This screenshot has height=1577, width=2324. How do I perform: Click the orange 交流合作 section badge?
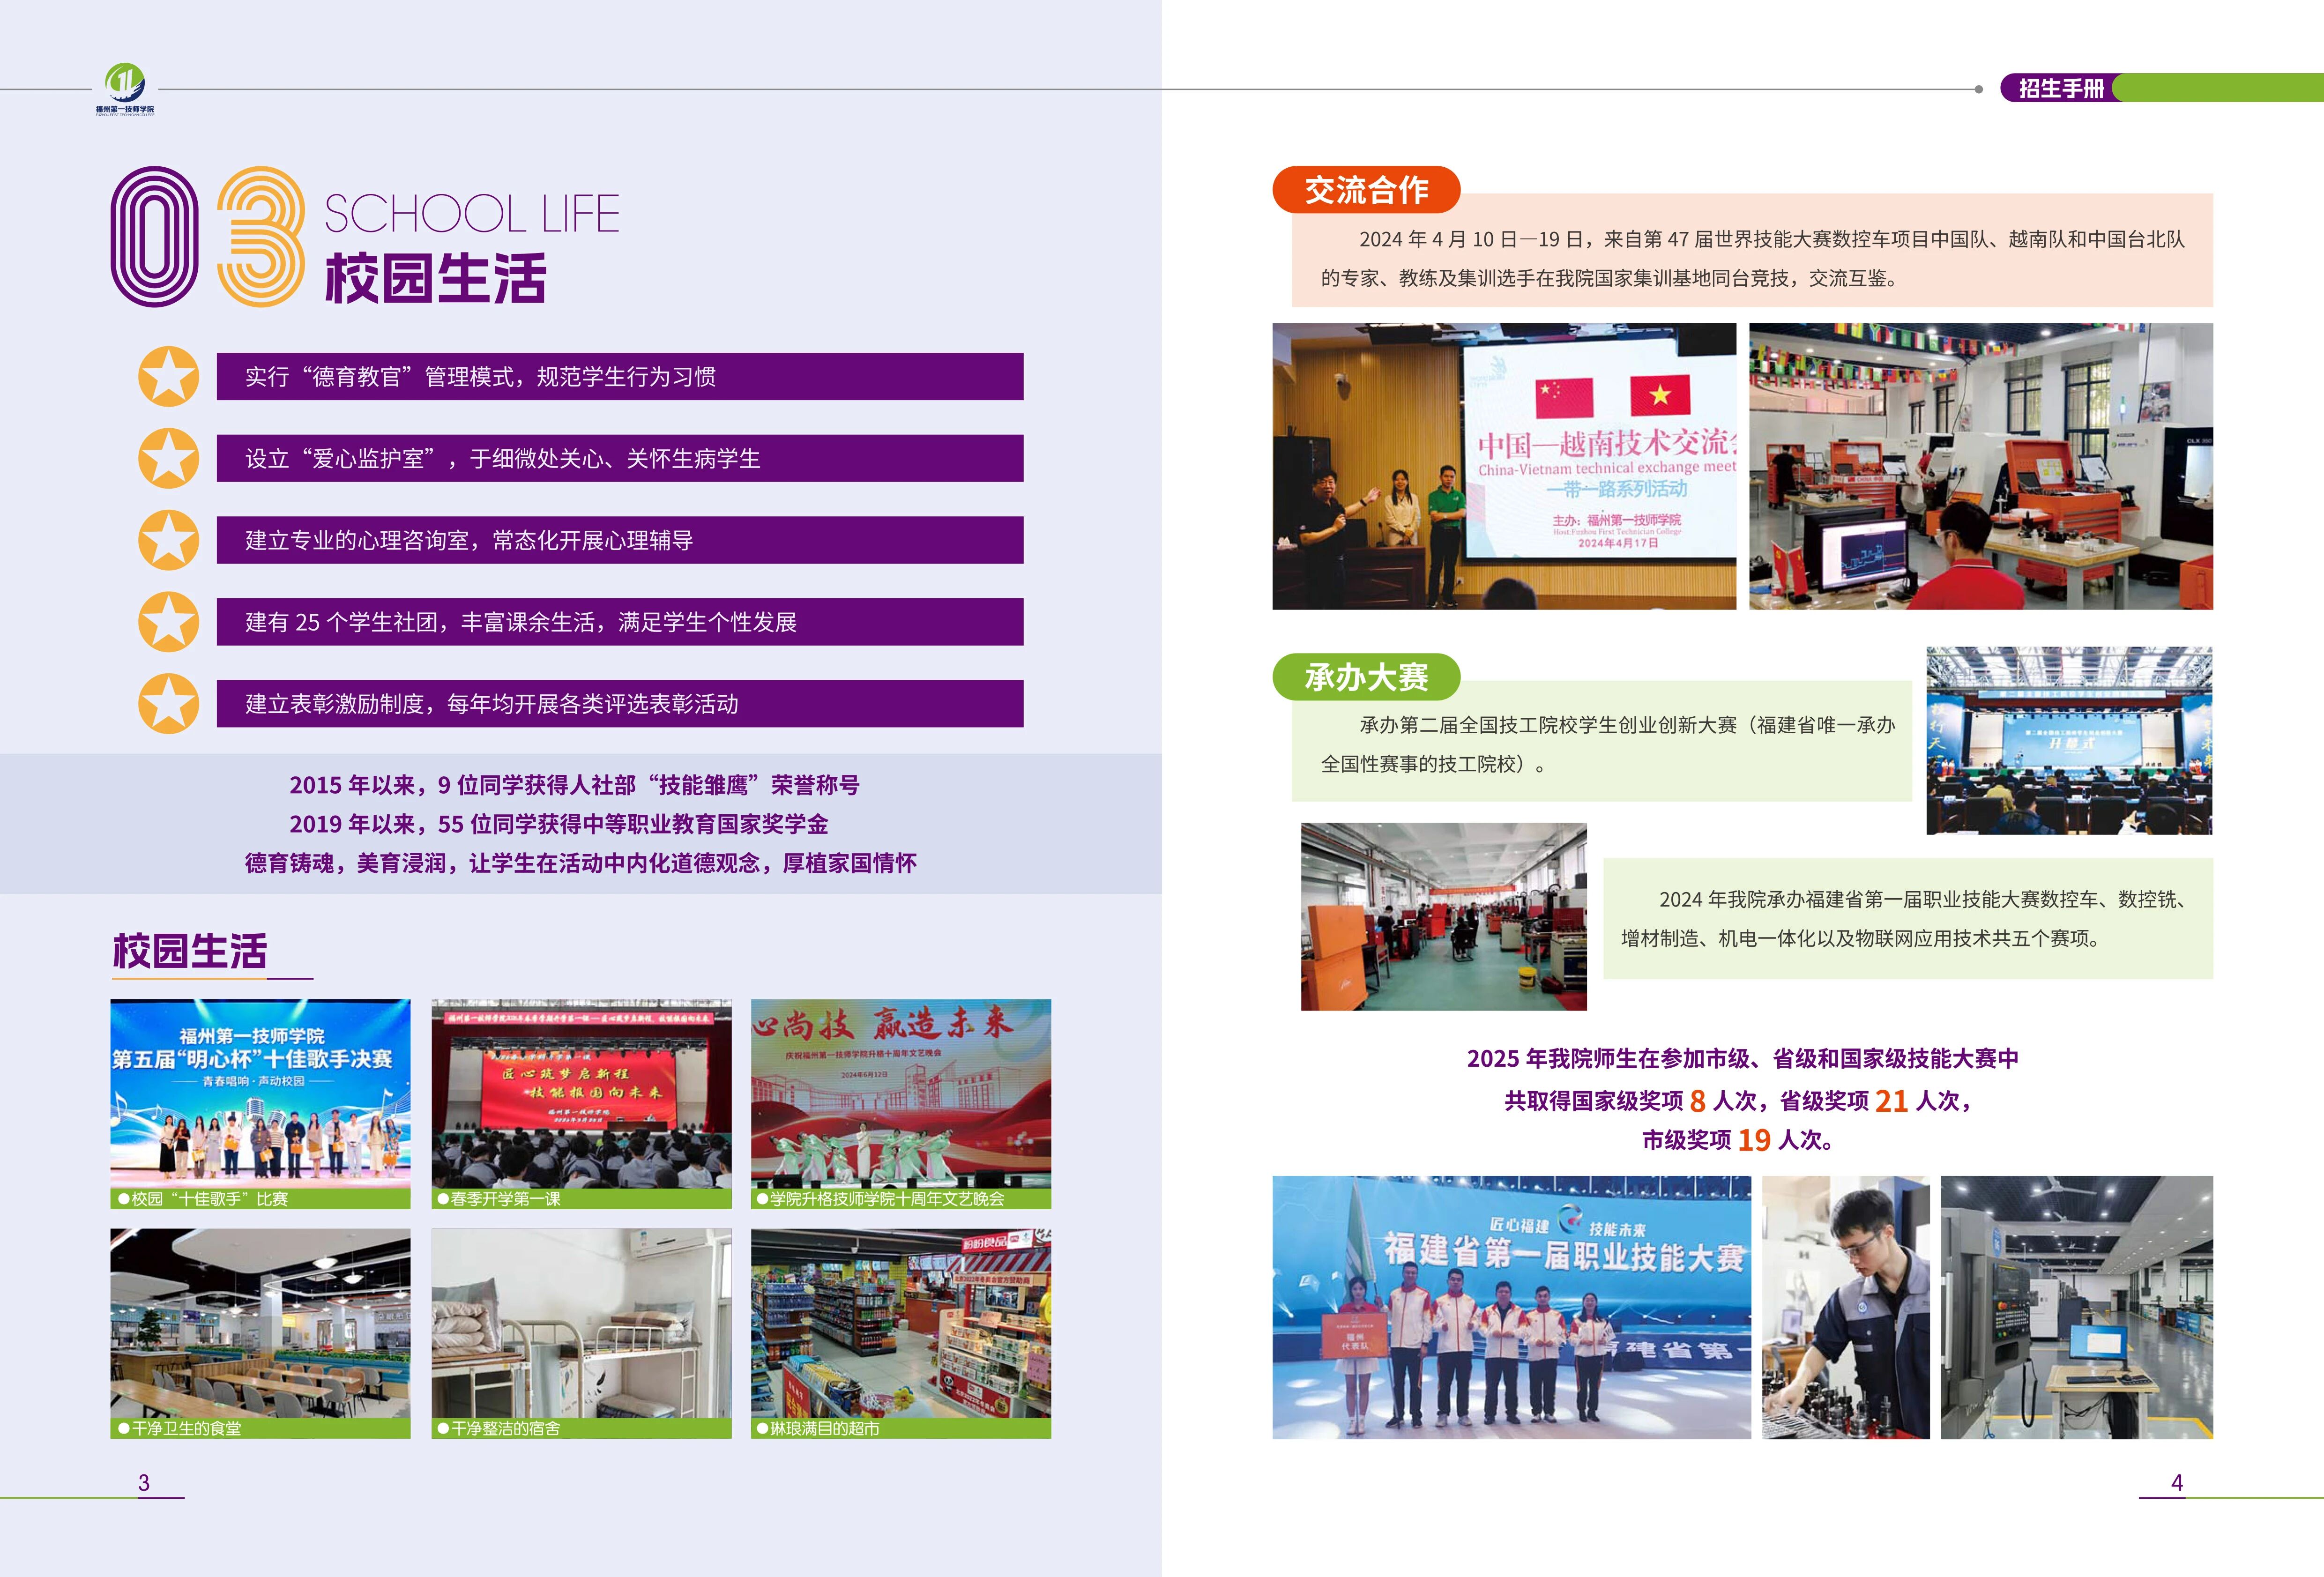[1366, 190]
